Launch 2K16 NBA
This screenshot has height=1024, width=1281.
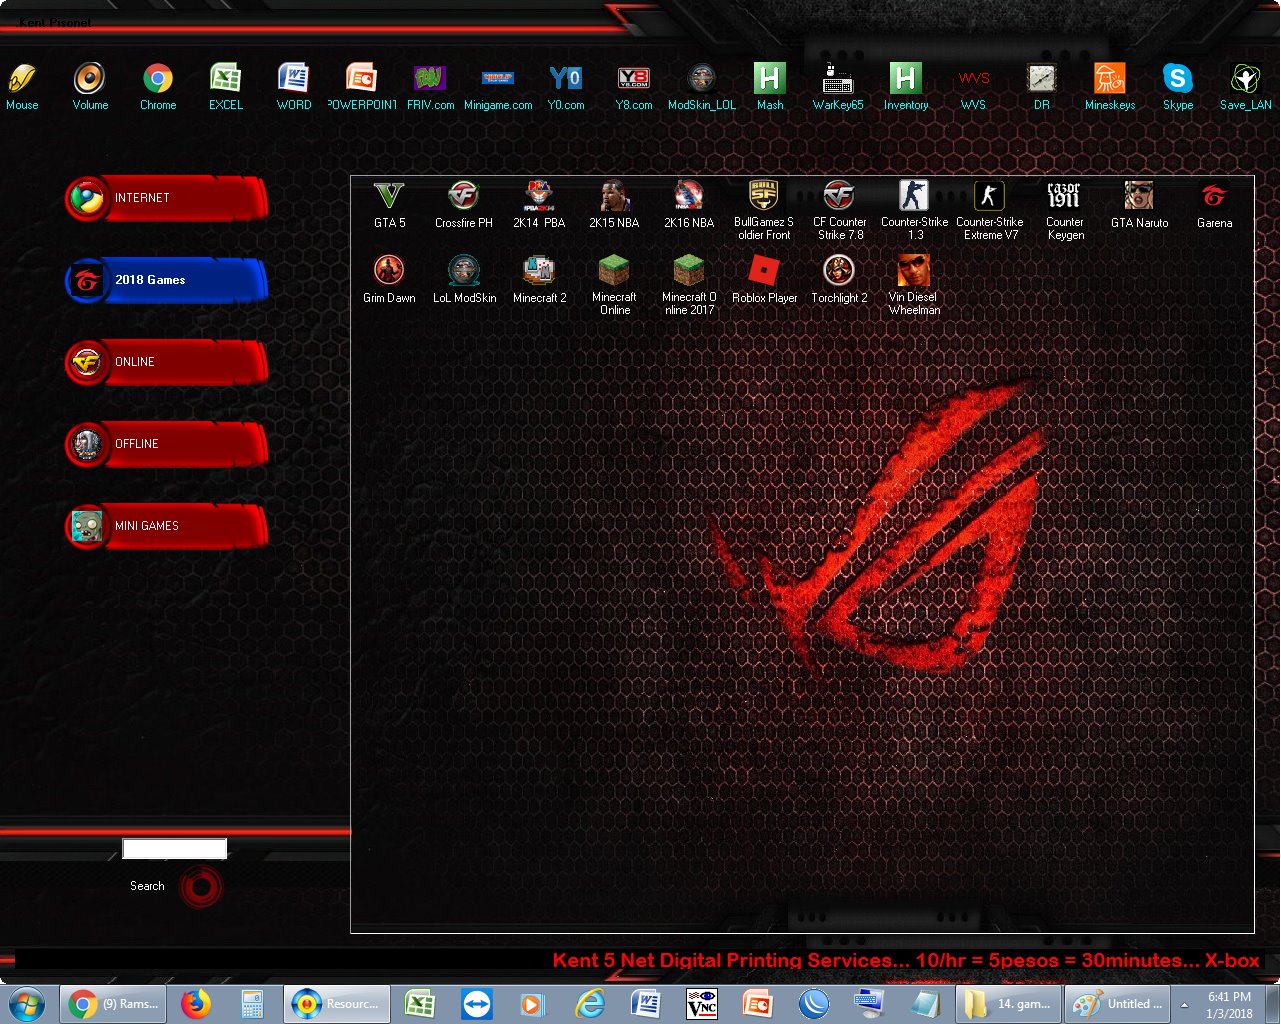tap(689, 205)
